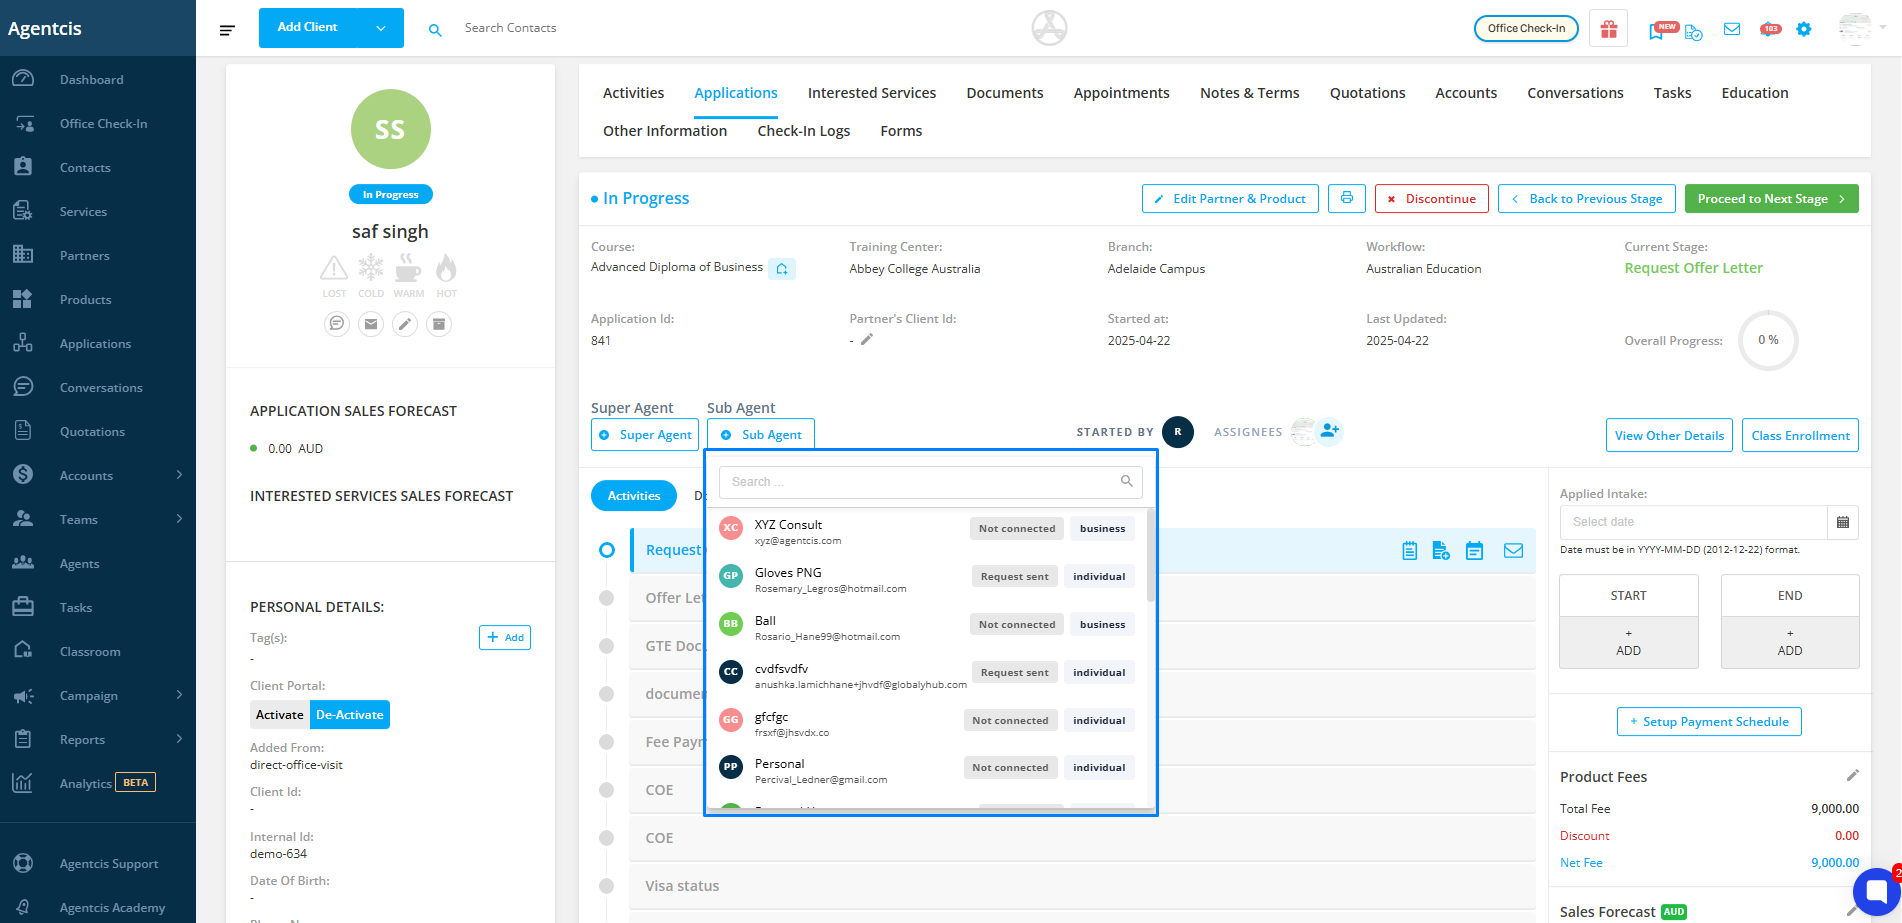Click the Discontinue button
The width and height of the screenshot is (1902, 923).
[1432, 198]
